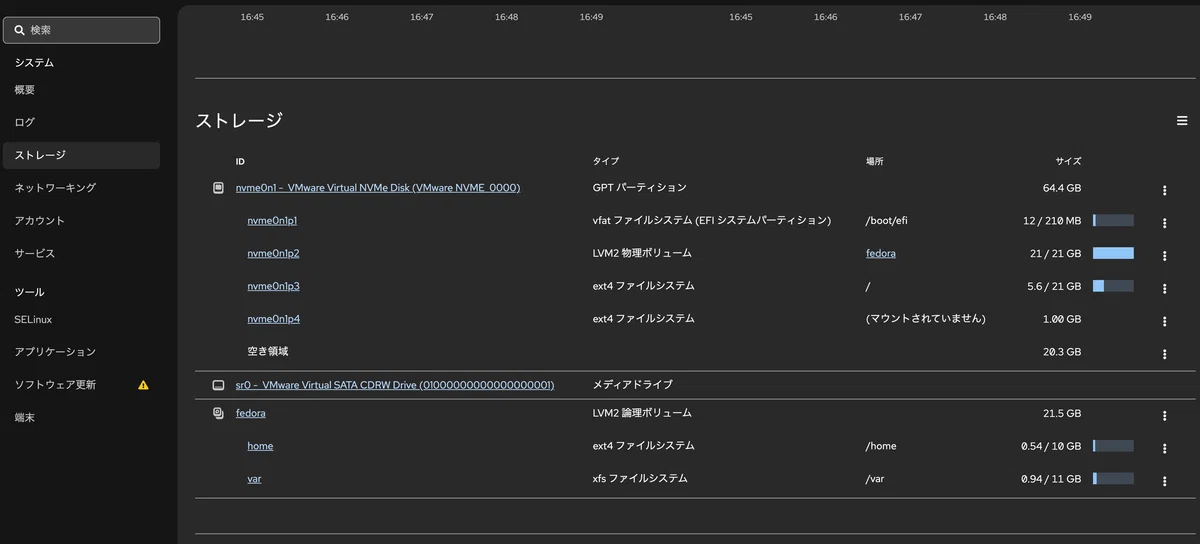Click the xfs ファイルシステム type text
Image resolution: width=1200 pixels, height=544 pixels.
640,479
